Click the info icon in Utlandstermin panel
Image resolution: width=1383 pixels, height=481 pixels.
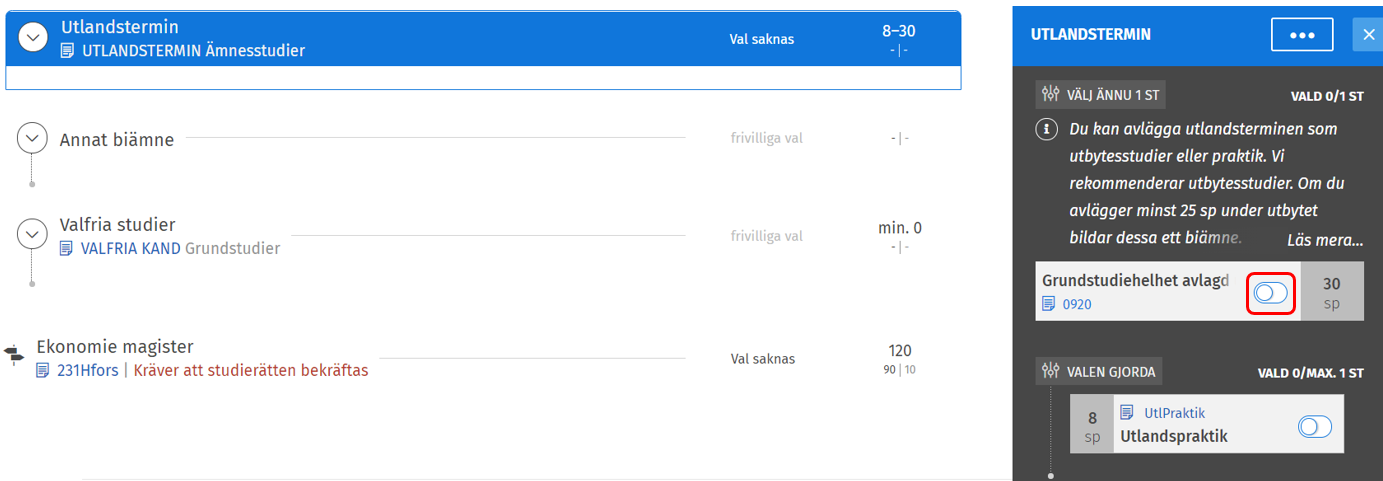pos(1048,129)
